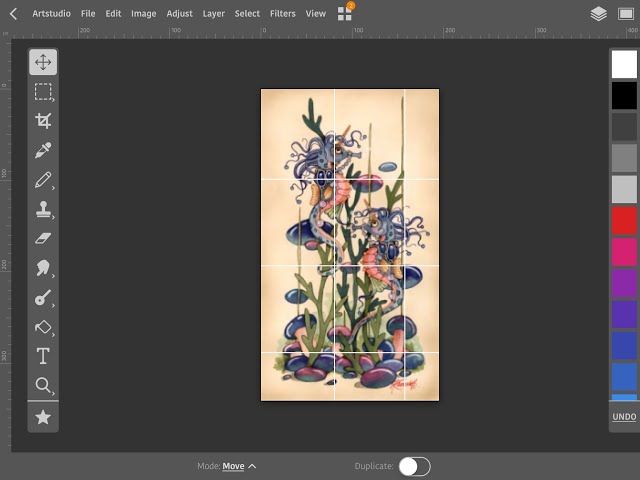Open the grid icon with notification badge
This screenshot has height=480, width=640.
coord(345,13)
